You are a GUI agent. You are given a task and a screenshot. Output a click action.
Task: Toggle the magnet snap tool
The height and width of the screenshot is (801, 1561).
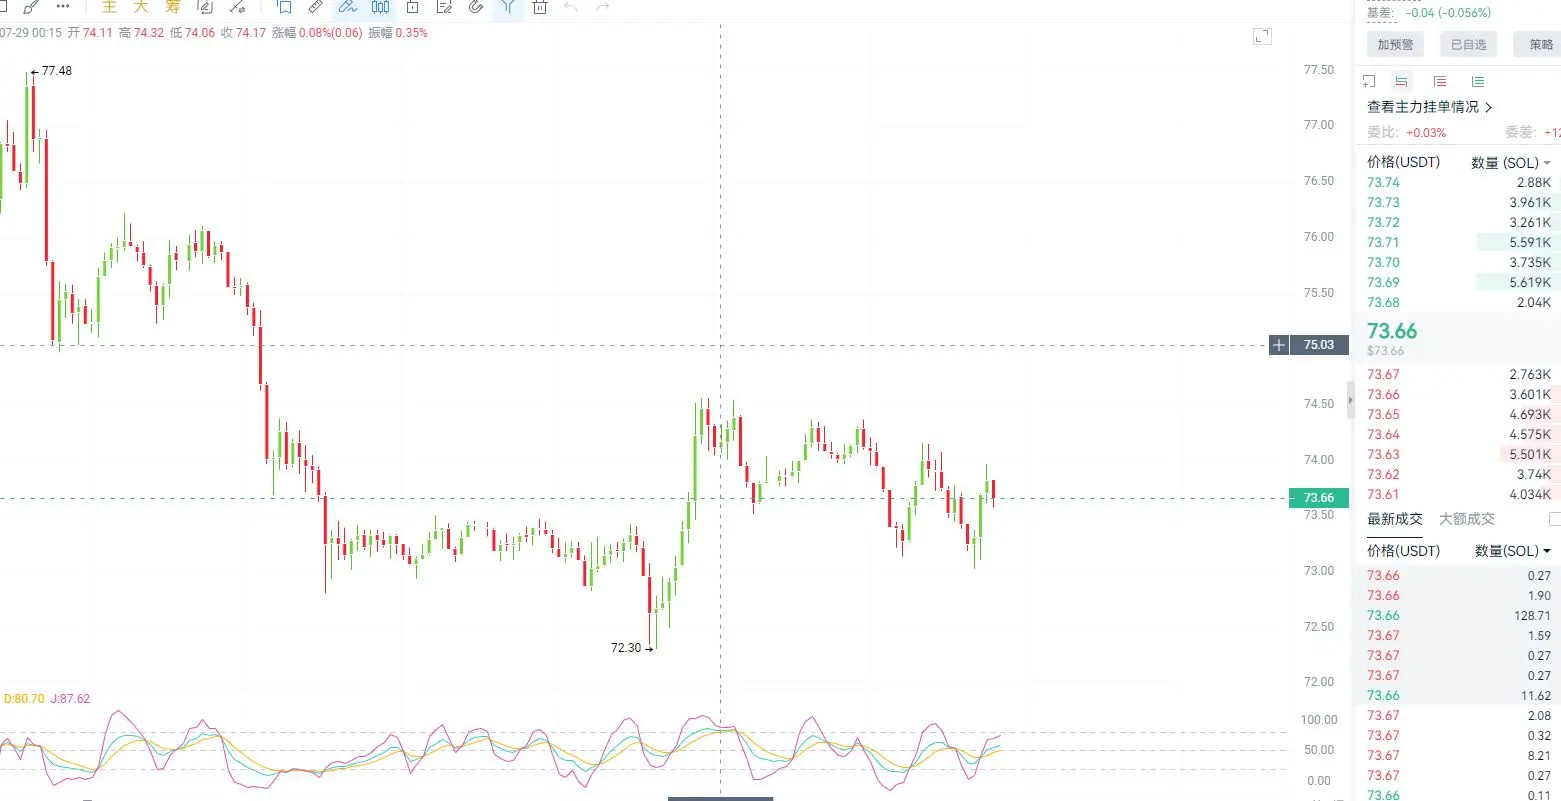click(476, 7)
